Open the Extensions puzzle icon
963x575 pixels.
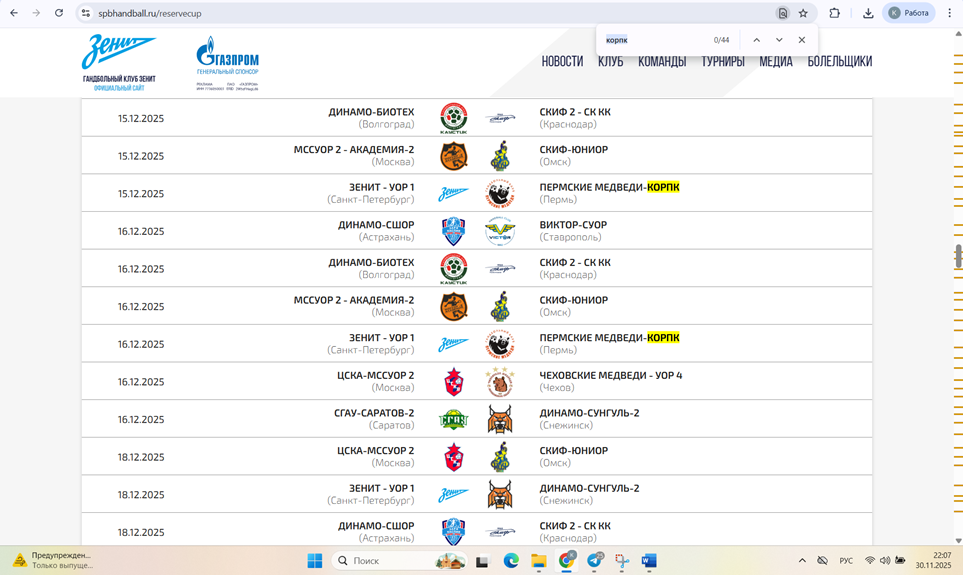(x=834, y=13)
